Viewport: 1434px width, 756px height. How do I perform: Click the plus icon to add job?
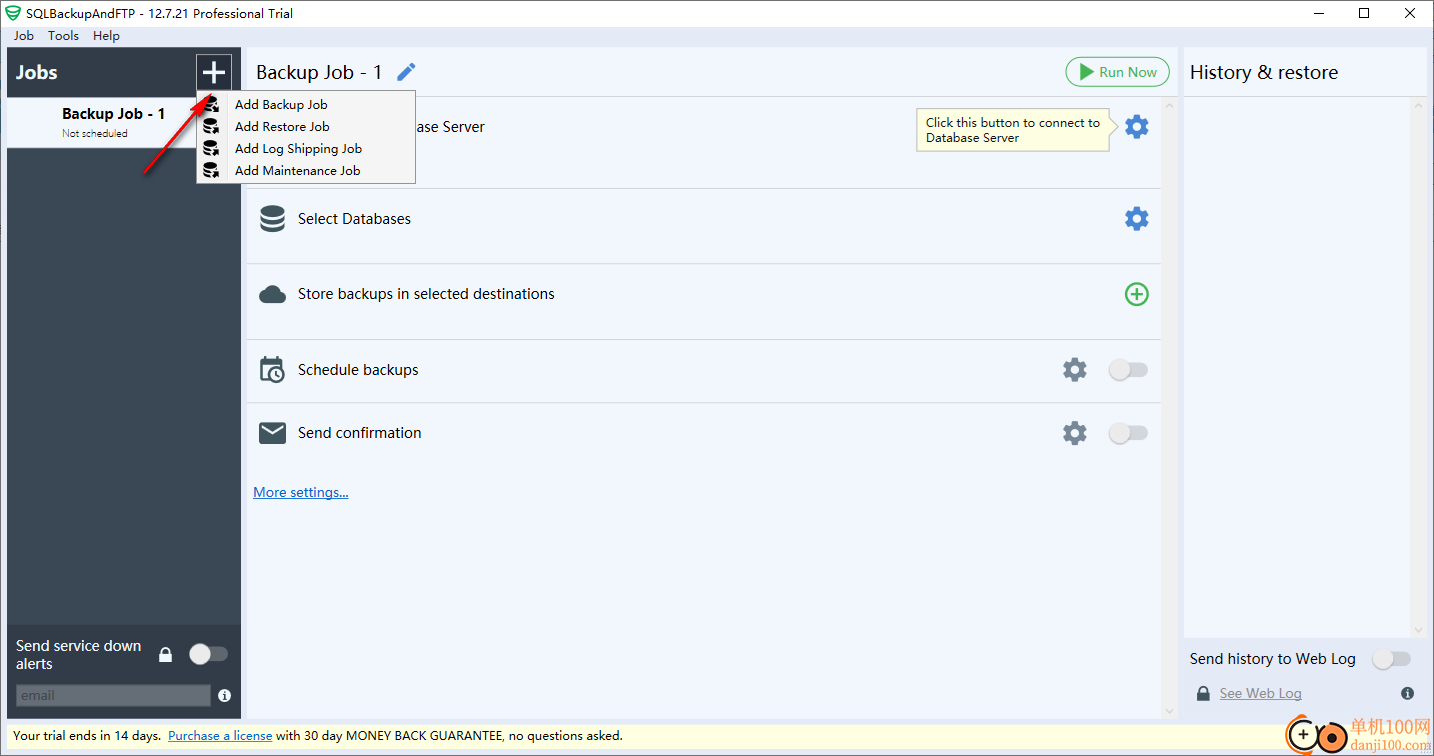click(x=214, y=72)
